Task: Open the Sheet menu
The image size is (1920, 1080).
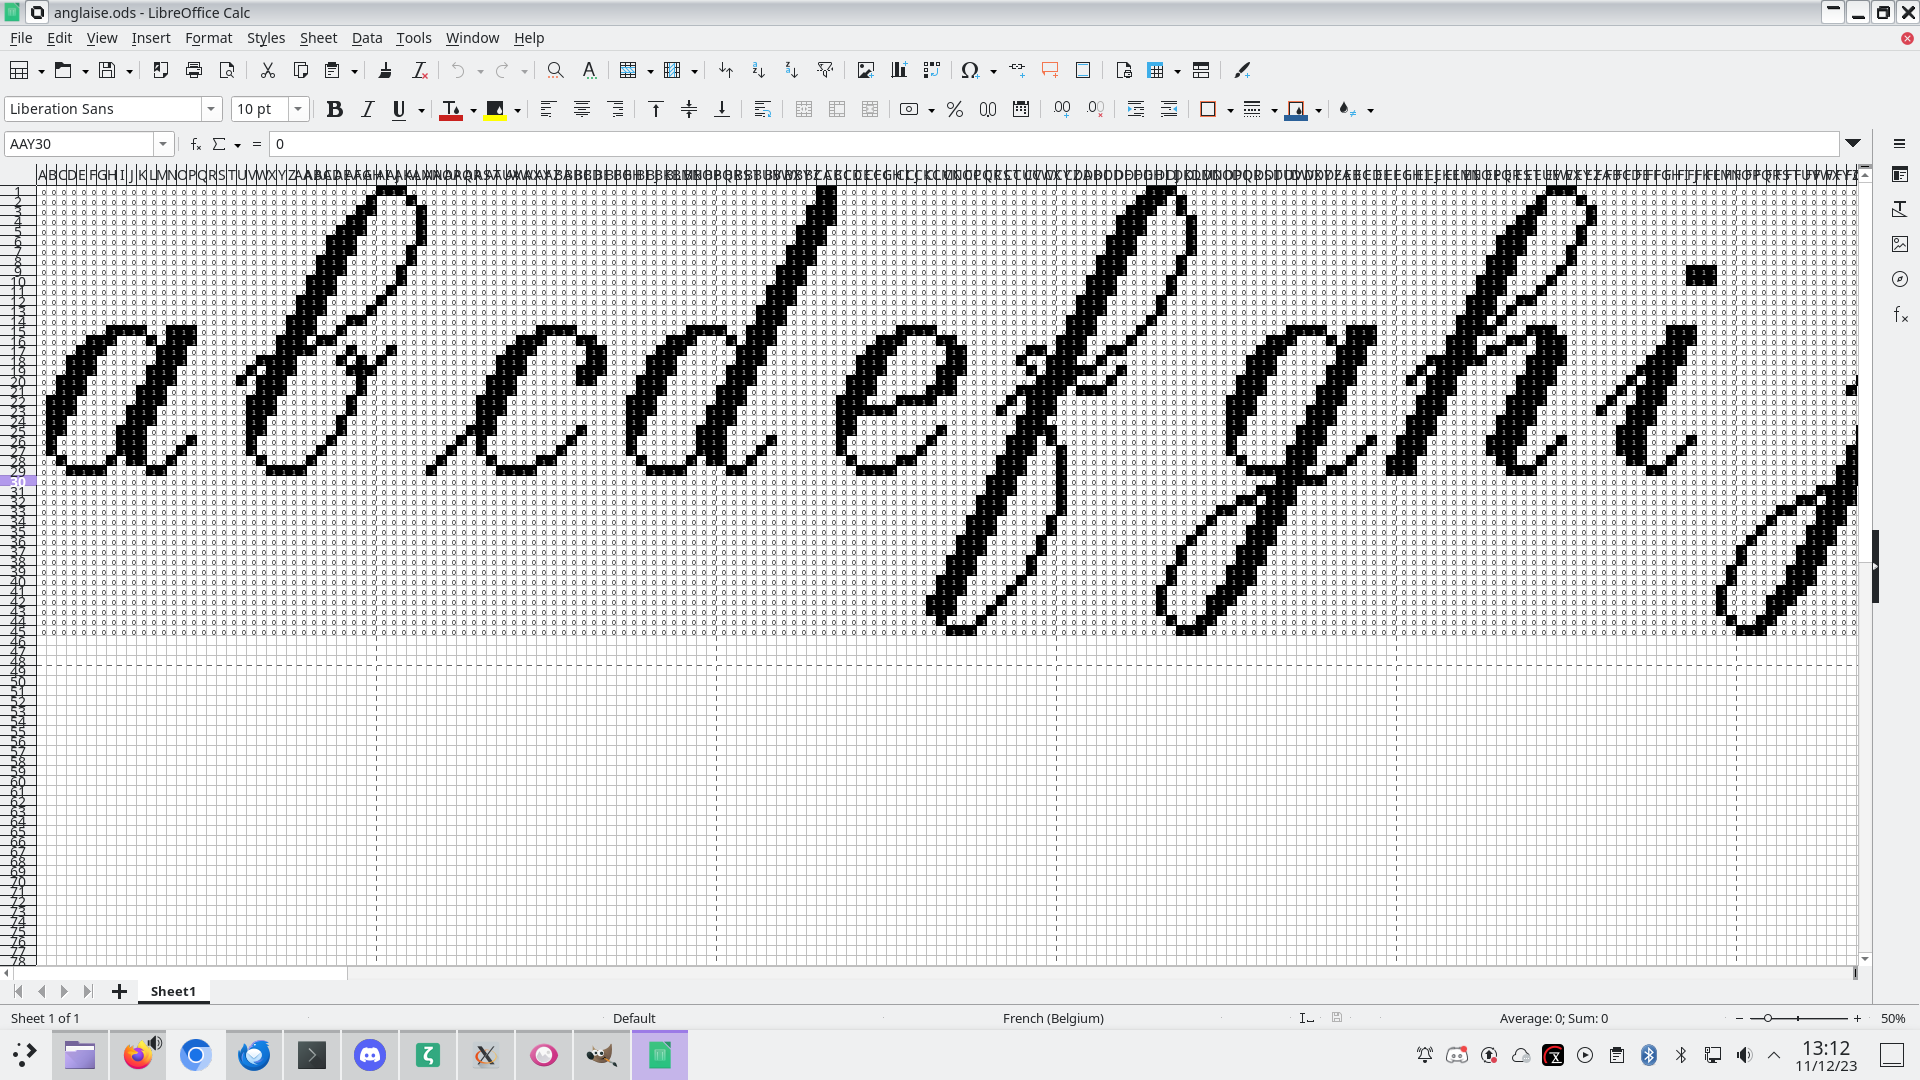Action: coord(318,38)
